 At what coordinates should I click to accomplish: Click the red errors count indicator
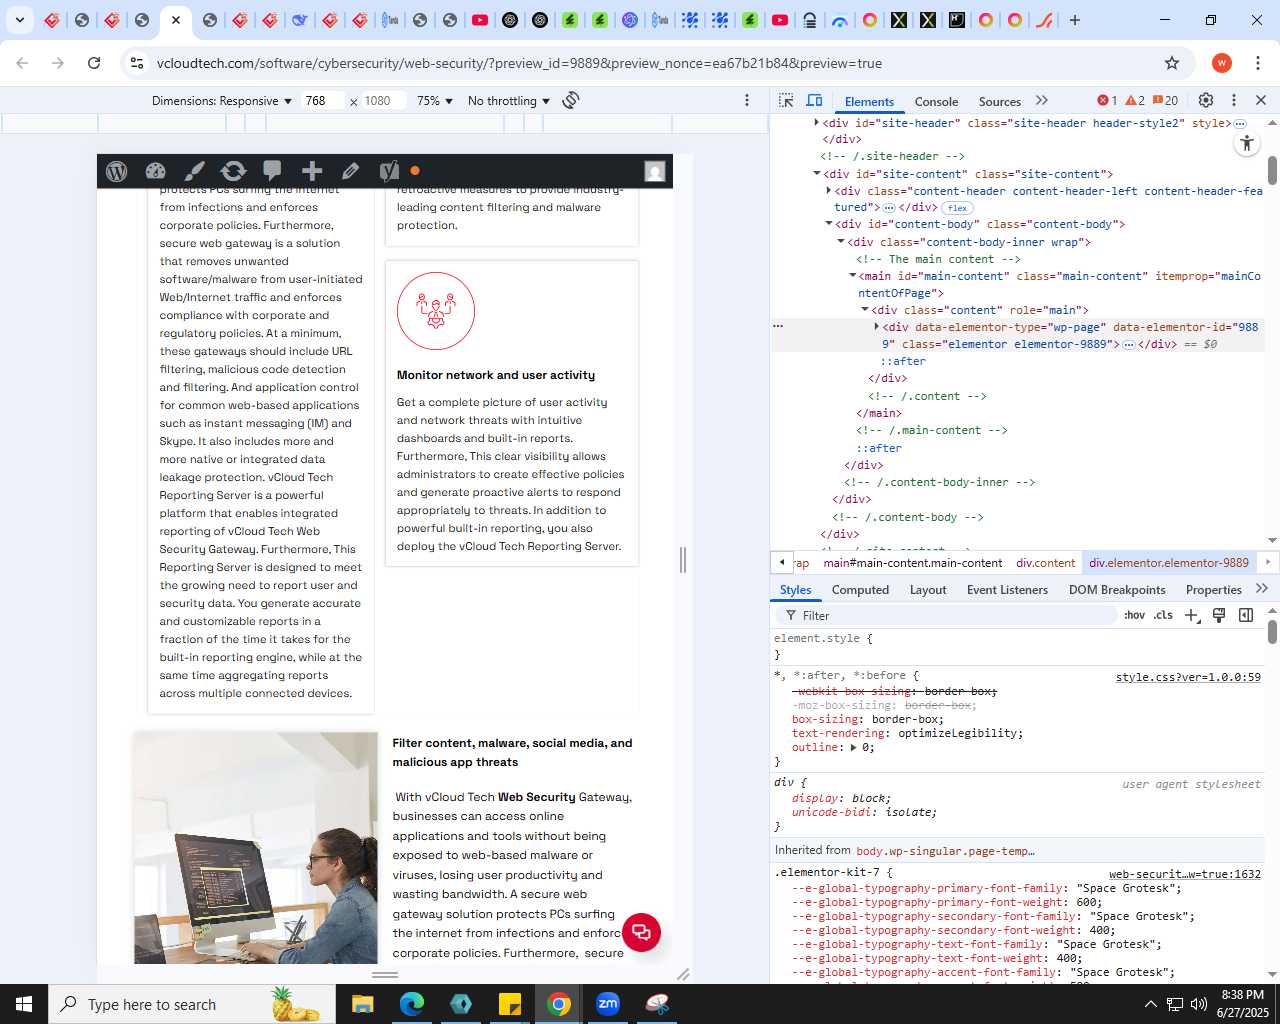pyautogui.click(x=1107, y=100)
